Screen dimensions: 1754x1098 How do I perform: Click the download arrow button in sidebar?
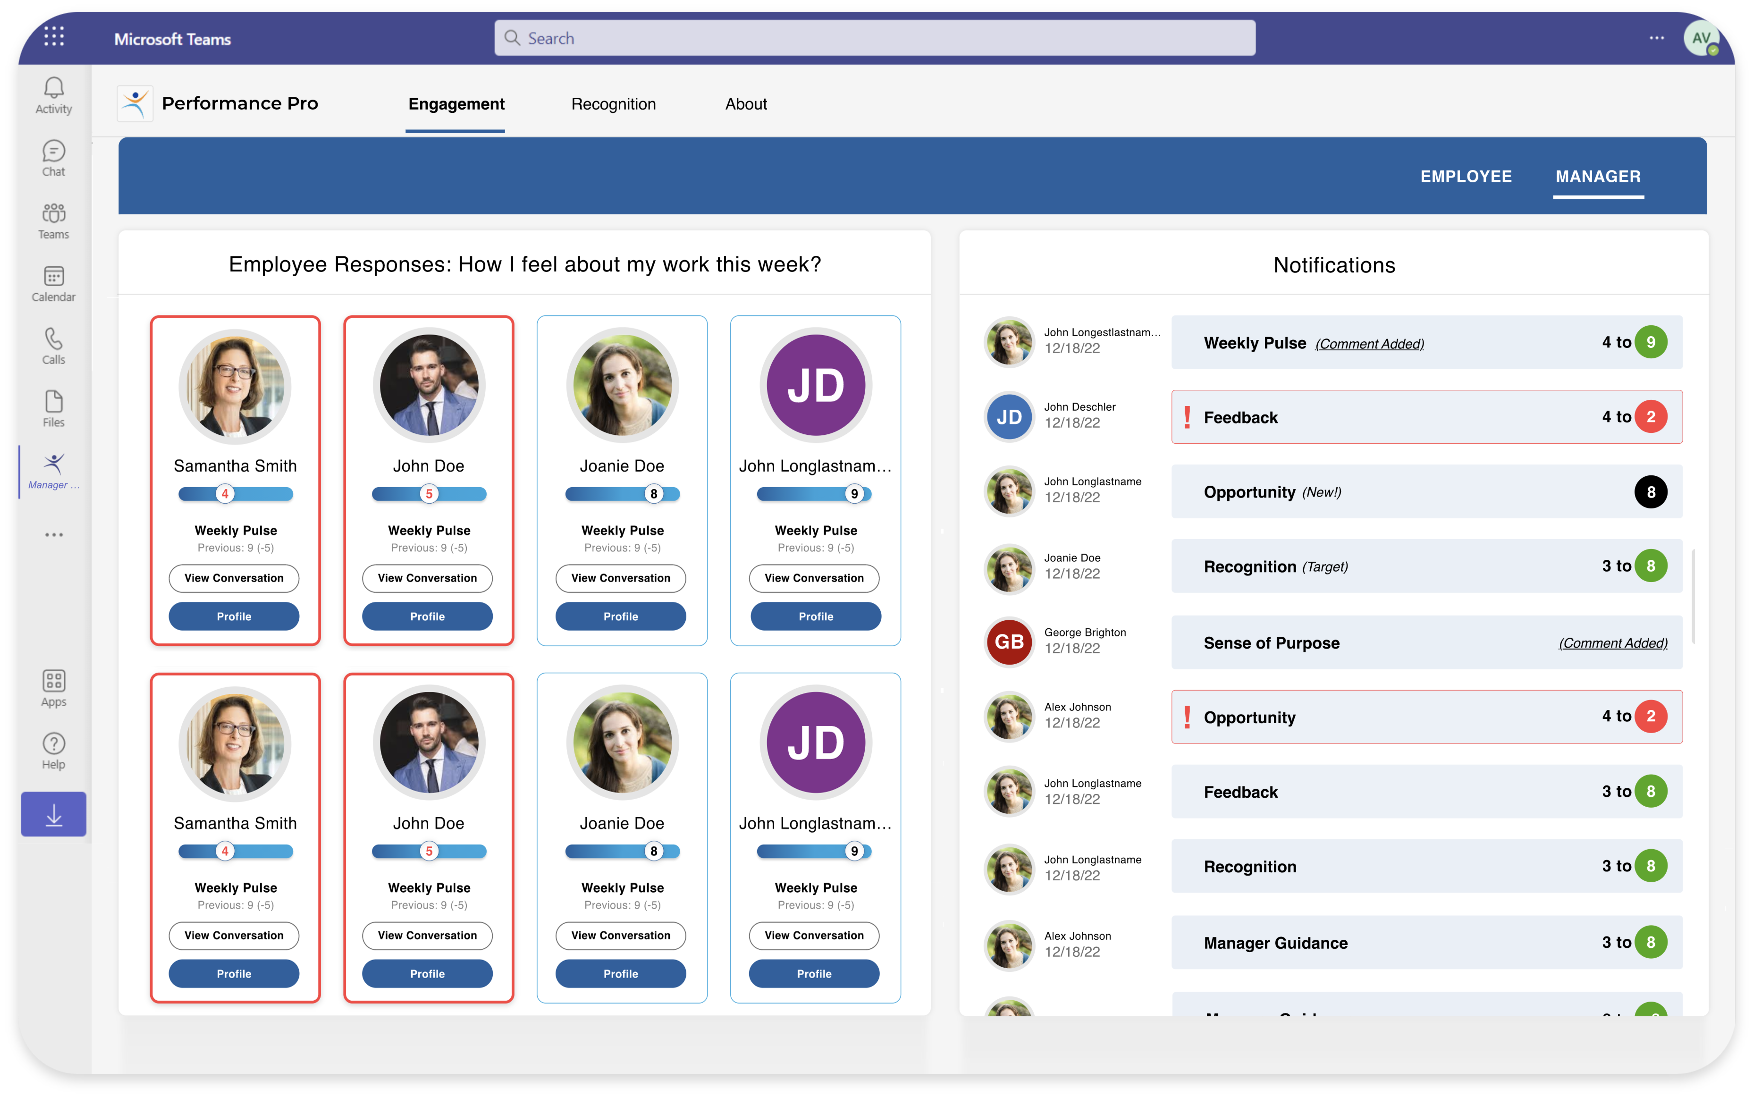tap(54, 815)
